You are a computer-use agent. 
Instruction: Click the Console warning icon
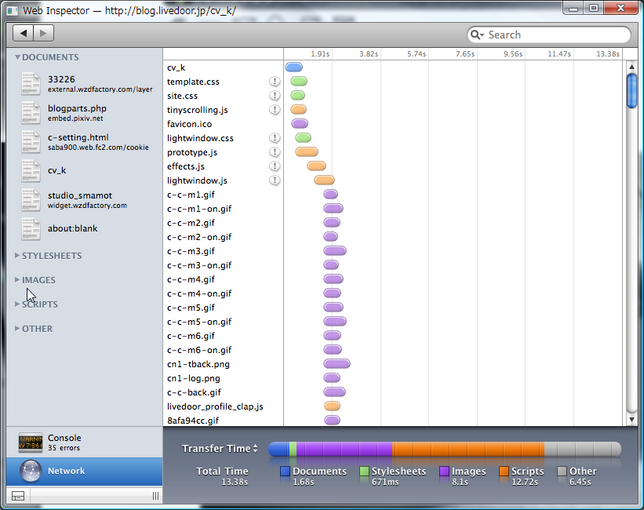click(x=30, y=442)
